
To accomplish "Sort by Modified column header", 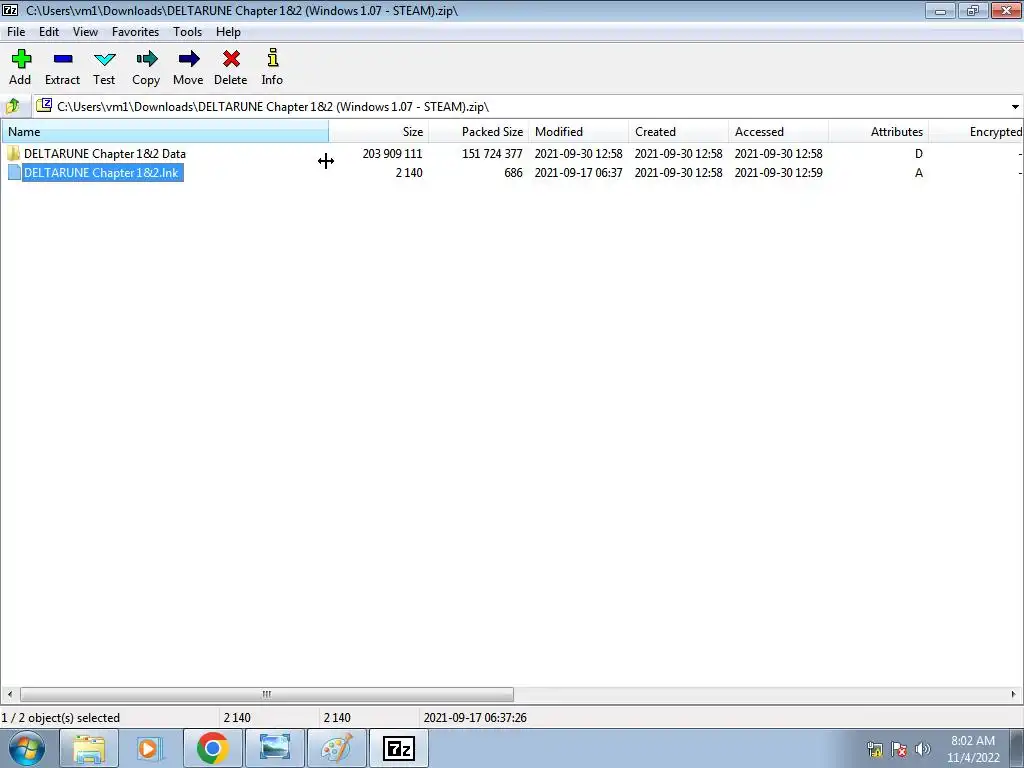I will (x=579, y=131).
